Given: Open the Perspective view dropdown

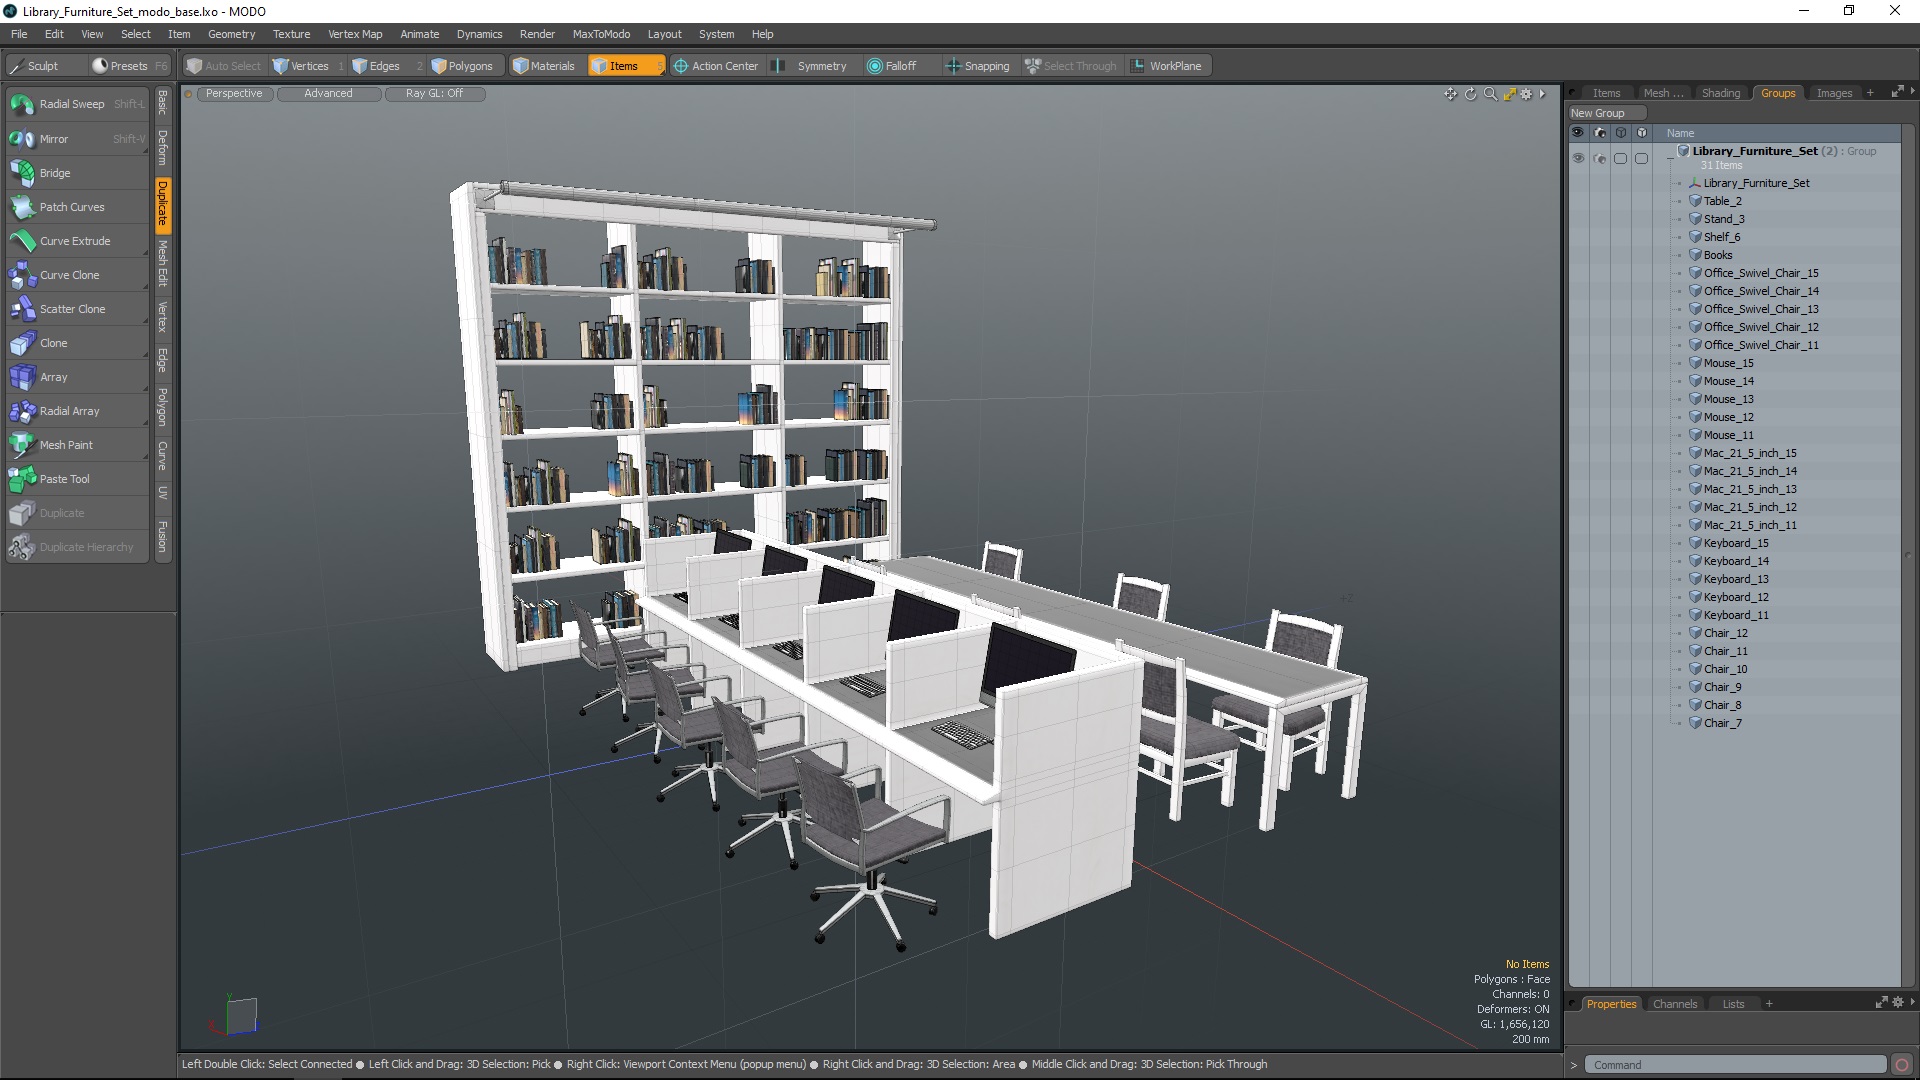Looking at the screenshot, I should click(234, 94).
